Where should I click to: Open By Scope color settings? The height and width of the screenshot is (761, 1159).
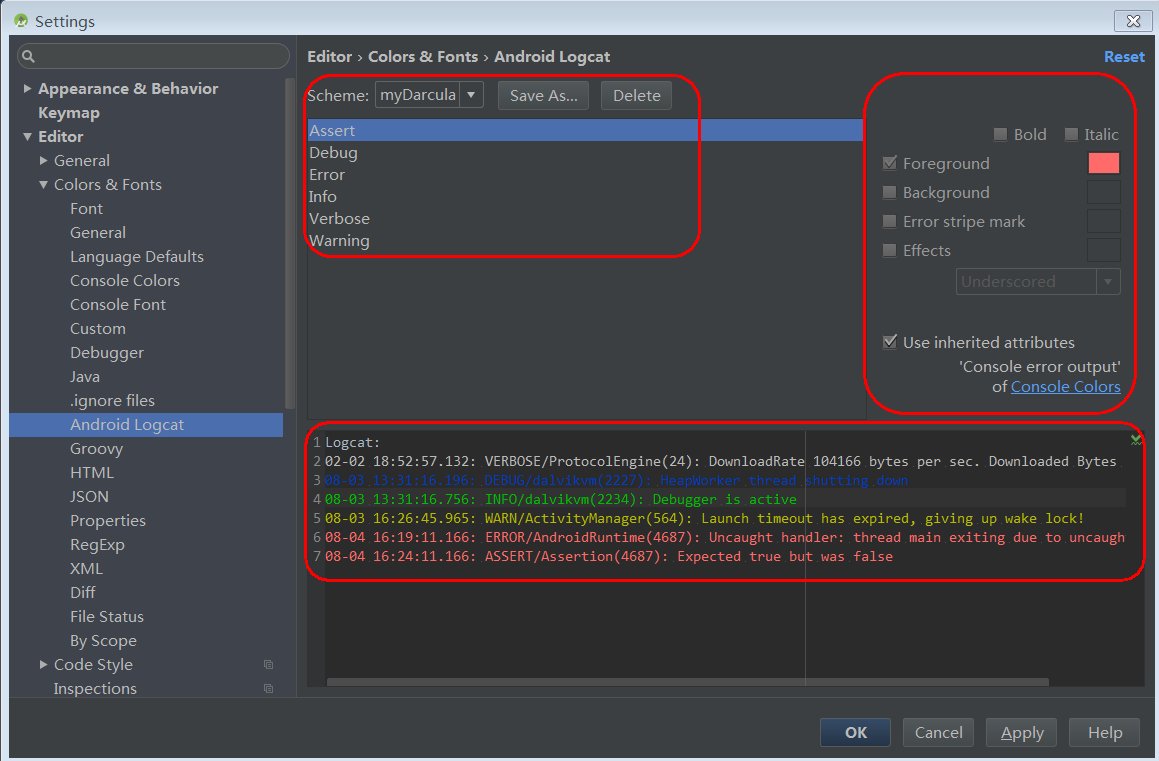103,641
